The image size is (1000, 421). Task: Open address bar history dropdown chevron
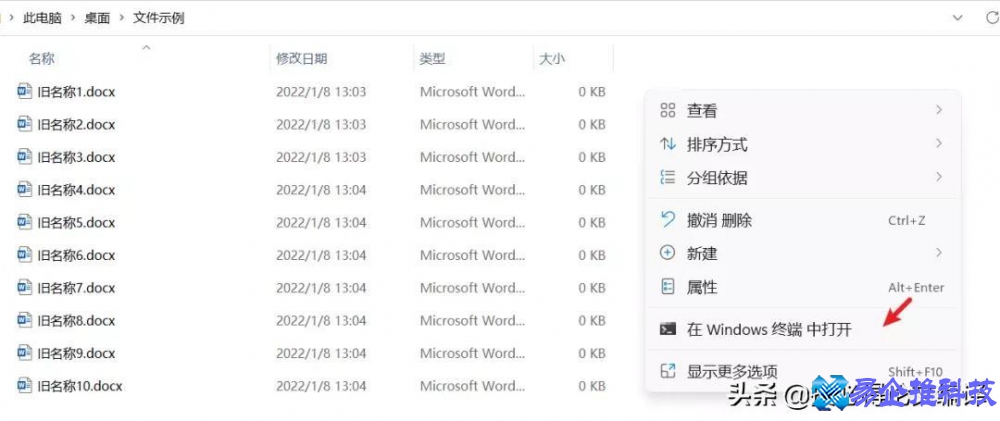[957, 18]
